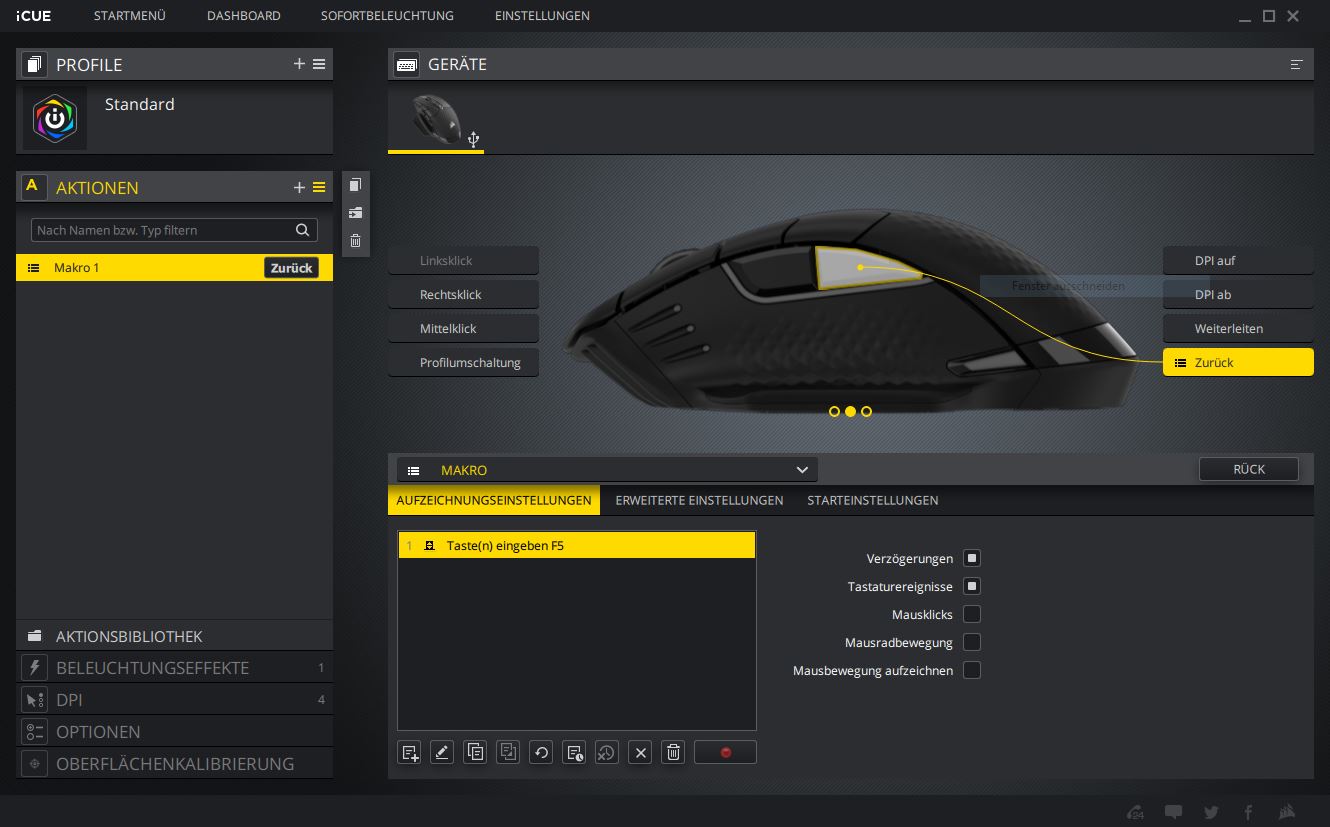Select the Rechtsklick mouse button
The height and width of the screenshot is (827, 1330).
coord(463,295)
